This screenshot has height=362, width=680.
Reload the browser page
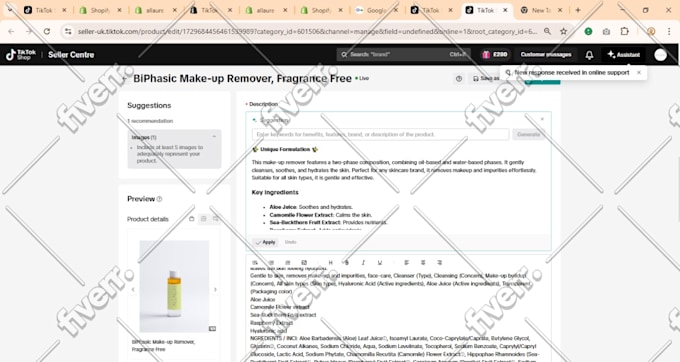(47, 31)
